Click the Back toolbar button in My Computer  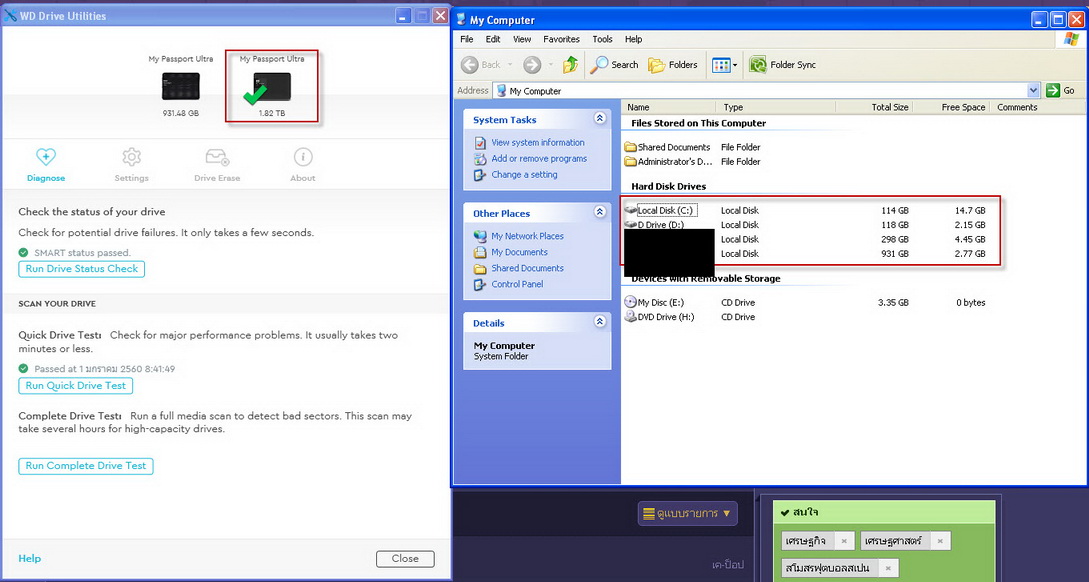[481, 65]
